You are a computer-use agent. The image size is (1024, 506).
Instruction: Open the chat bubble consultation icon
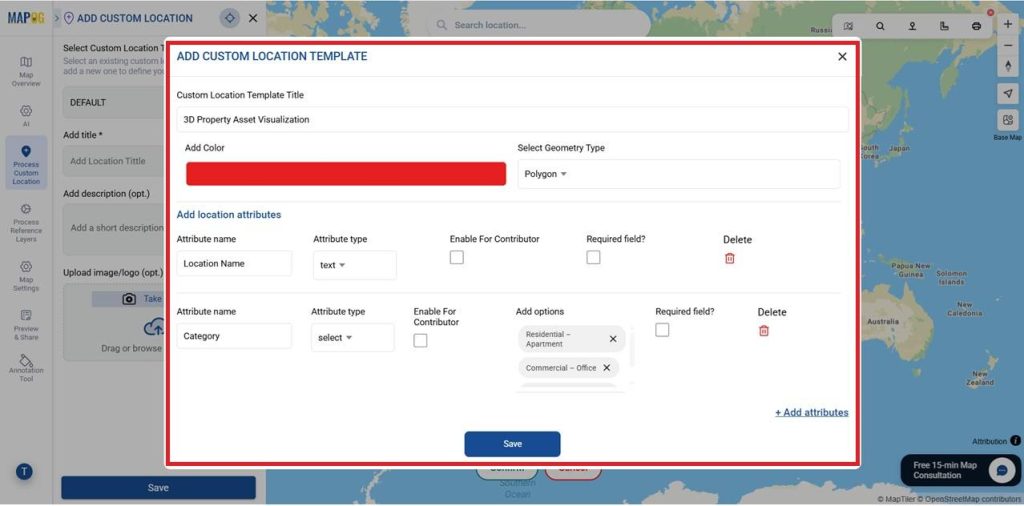click(1000, 470)
